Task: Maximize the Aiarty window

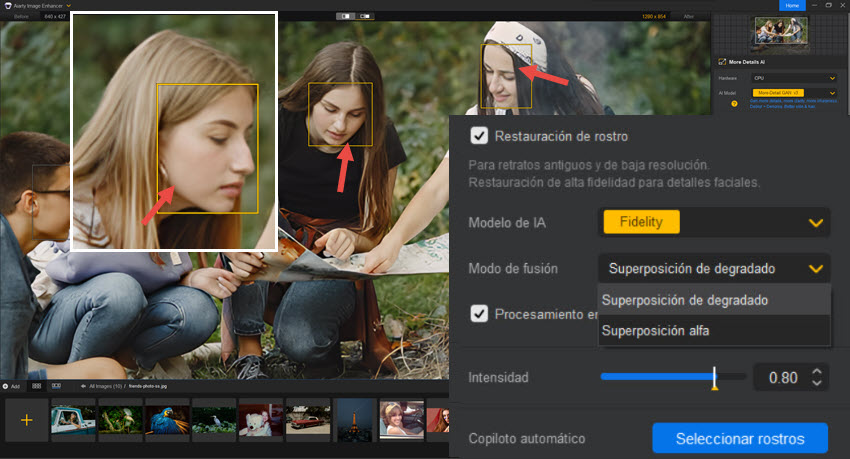Action: click(828, 5)
